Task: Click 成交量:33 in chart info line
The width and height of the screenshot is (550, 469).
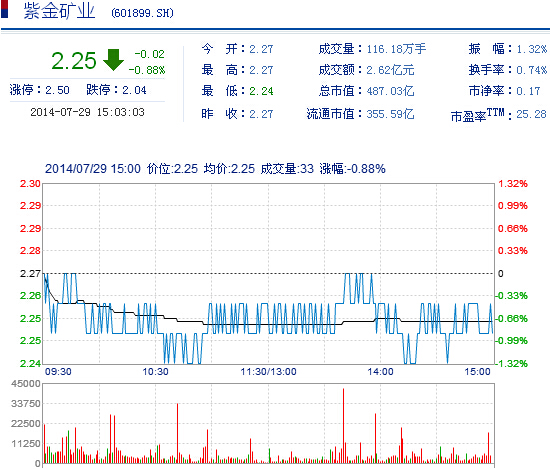Action: coord(287,169)
